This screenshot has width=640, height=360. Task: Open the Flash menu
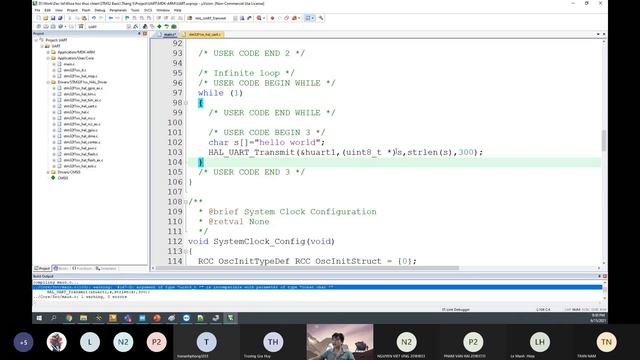pos(86,10)
